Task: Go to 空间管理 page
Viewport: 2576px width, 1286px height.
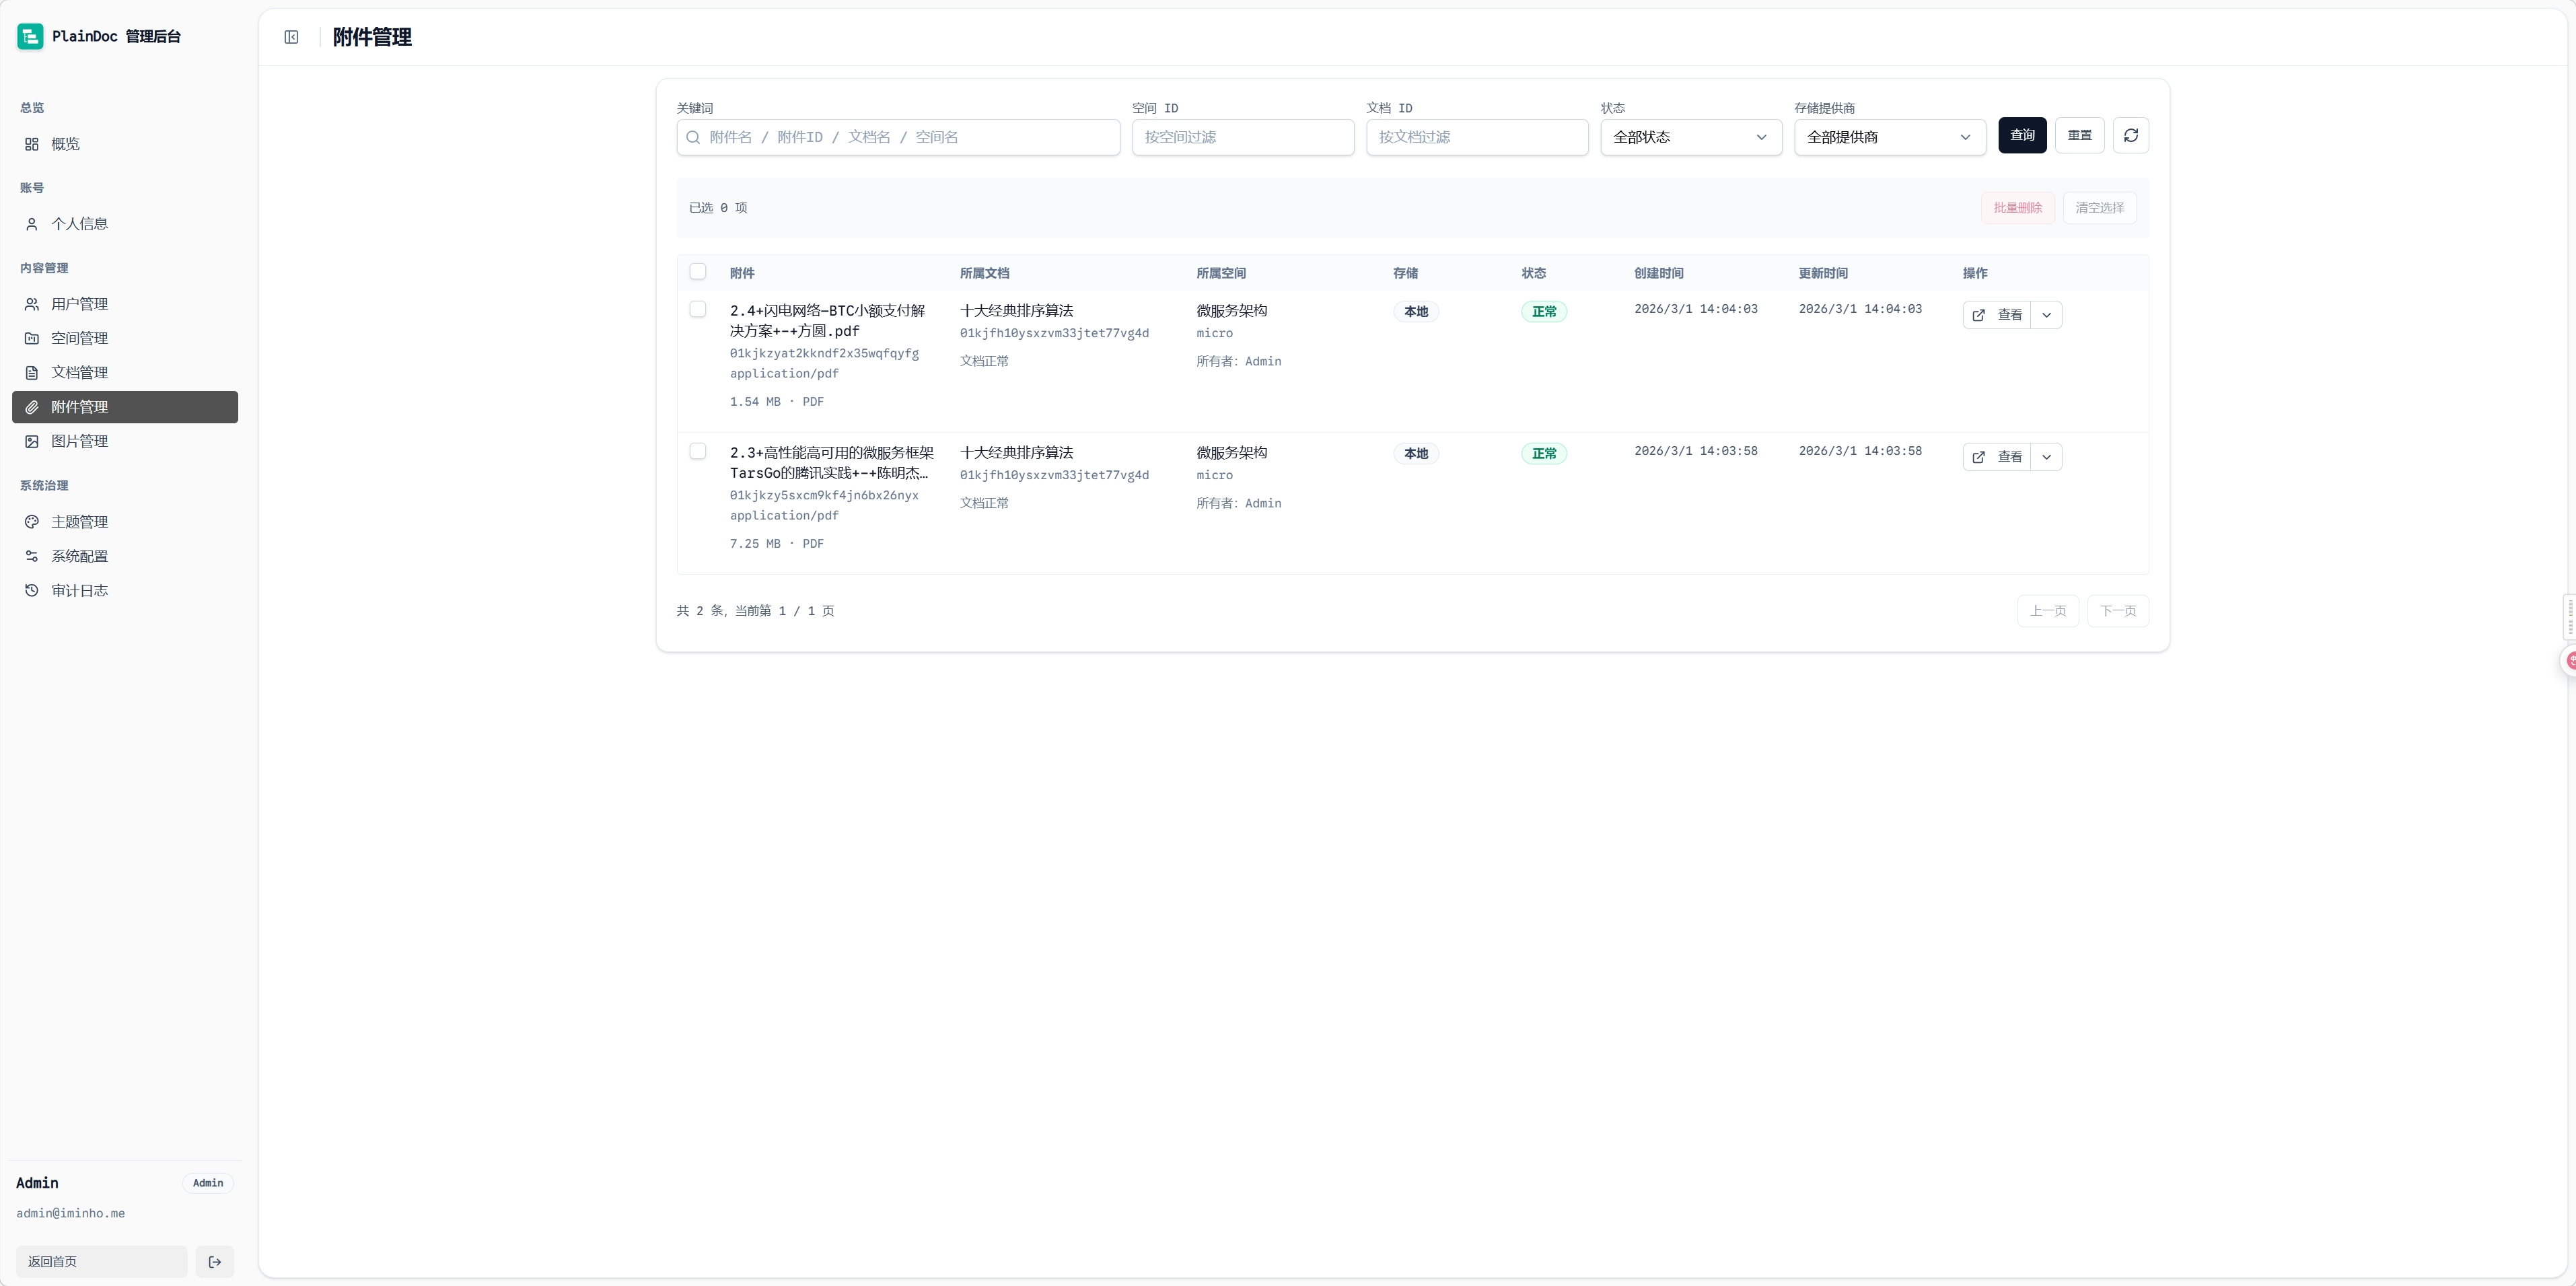Action: tap(125, 338)
